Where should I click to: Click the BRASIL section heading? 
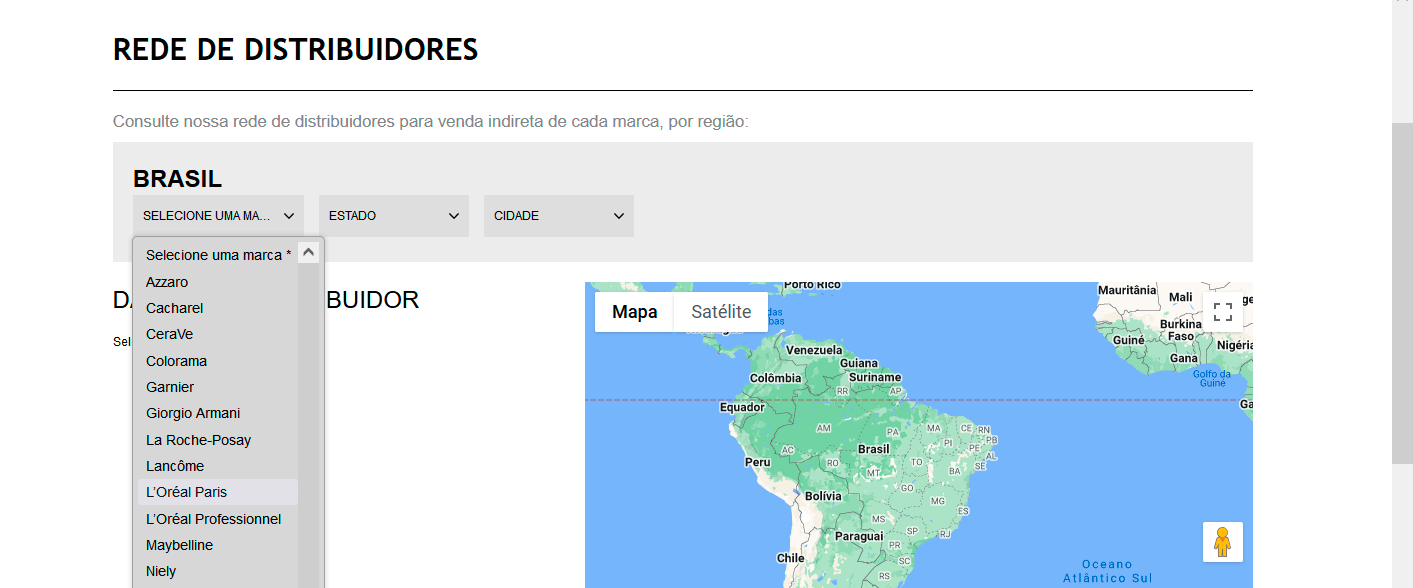[178, 179]
